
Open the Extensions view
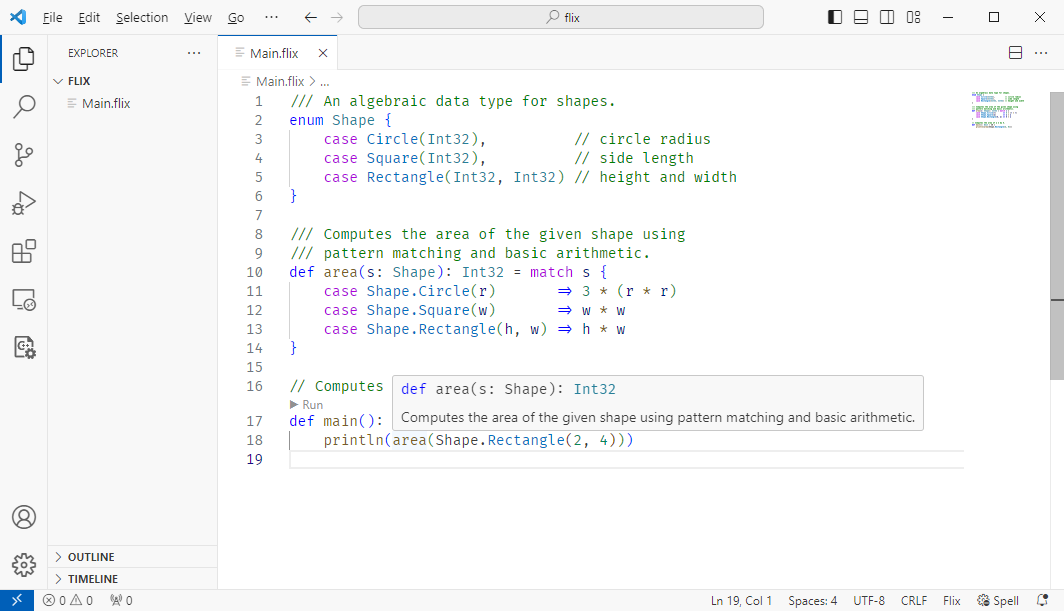(24, 251)
